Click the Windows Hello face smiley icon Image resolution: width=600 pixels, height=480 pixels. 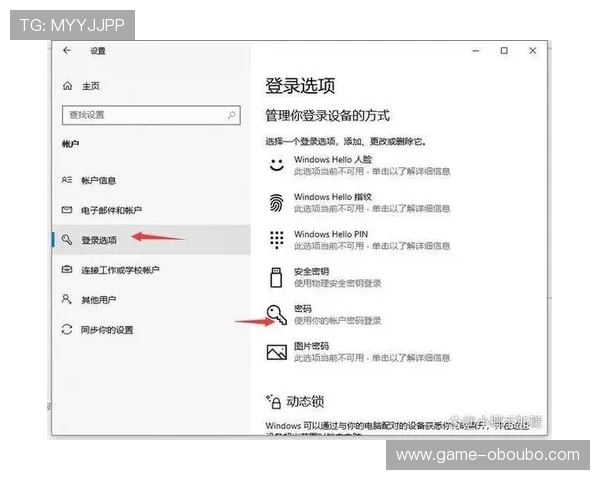pyautogui.click(x=276, y=165)
